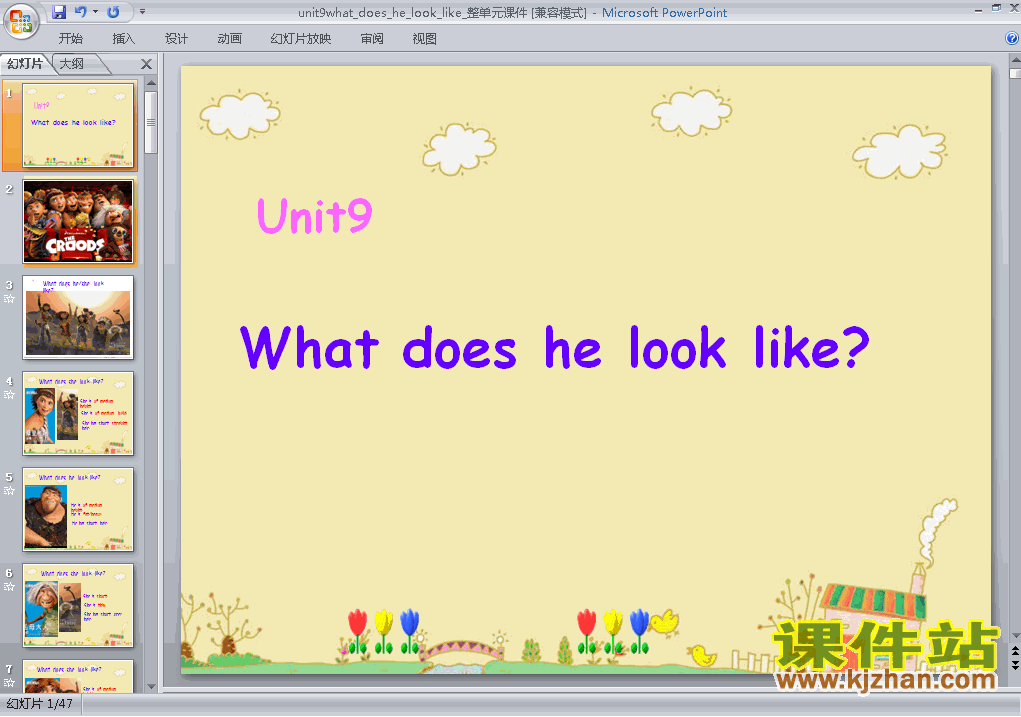This screenshot has height=717, width=1021.
Task: Select slide 3 thumbnail
Action: [78, 317]
